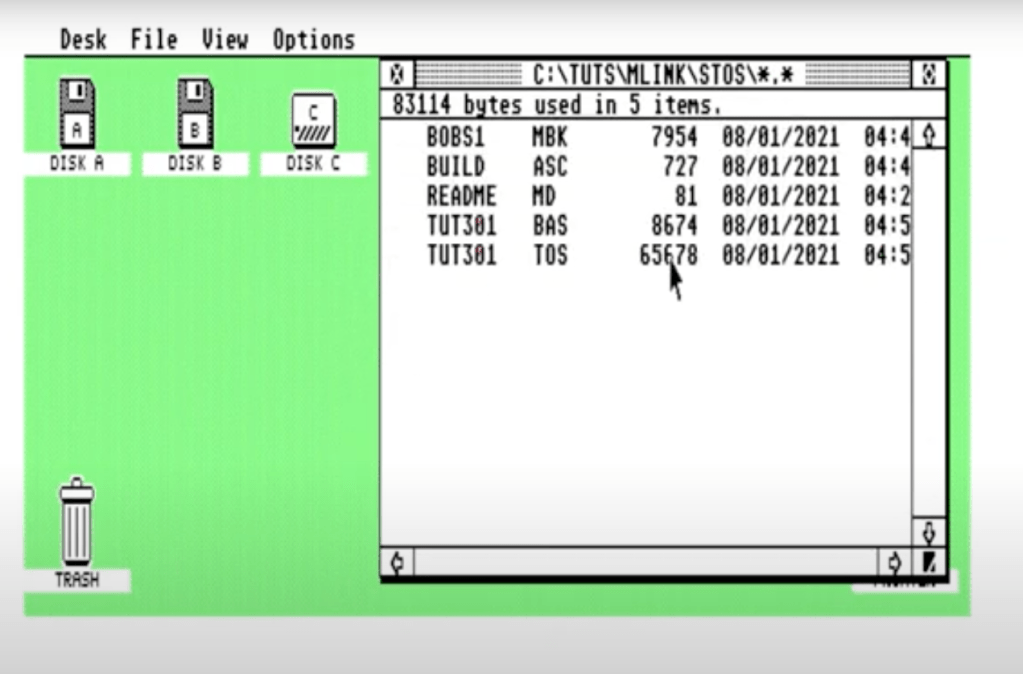Click the window fuller box at top-right

929,74
